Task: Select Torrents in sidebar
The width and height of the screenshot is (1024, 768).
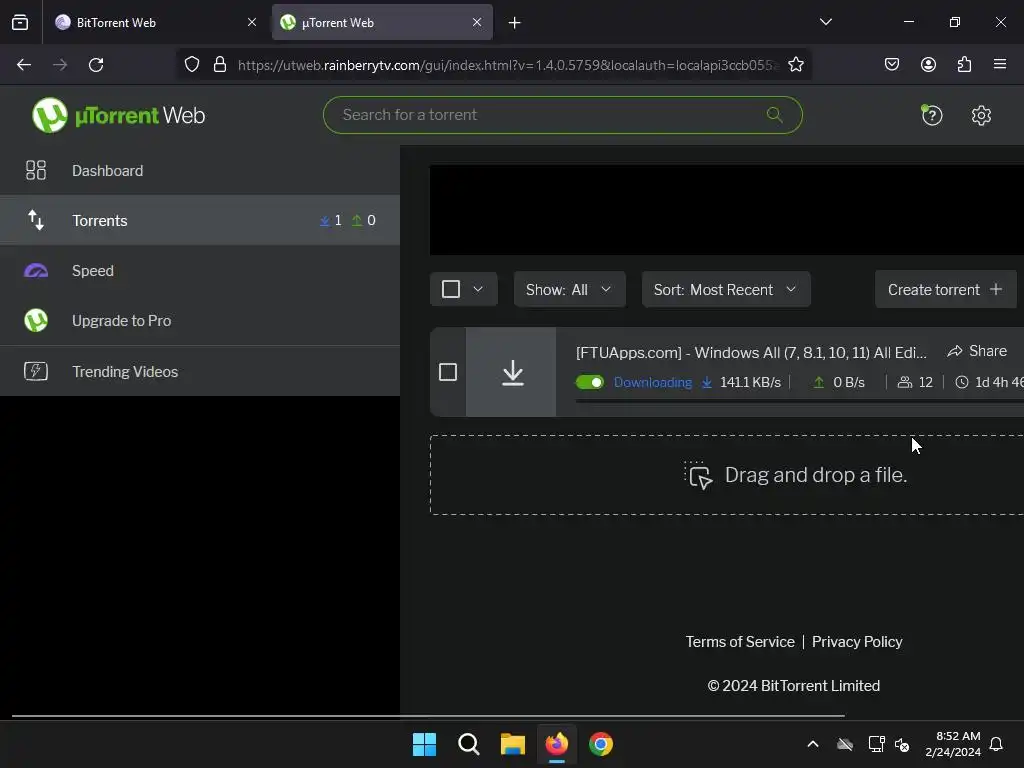Action: point(200,220)
